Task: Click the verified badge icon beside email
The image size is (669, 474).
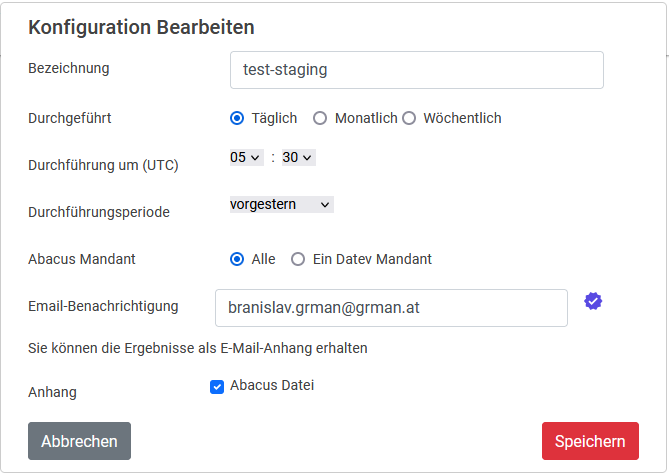Action: (x=593, y=301)
